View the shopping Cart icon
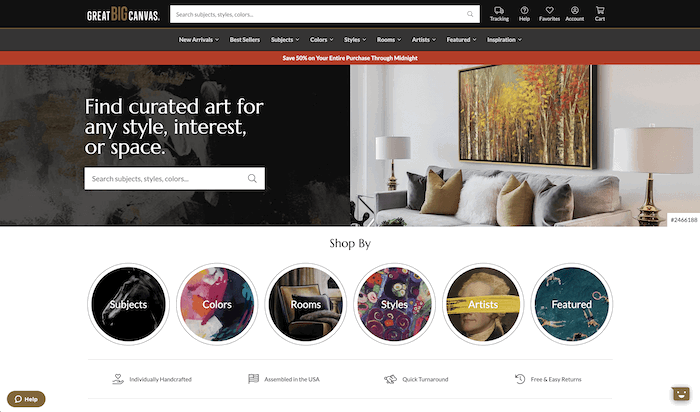The width and height of the screenshot is (700, 412). [600, 10]
